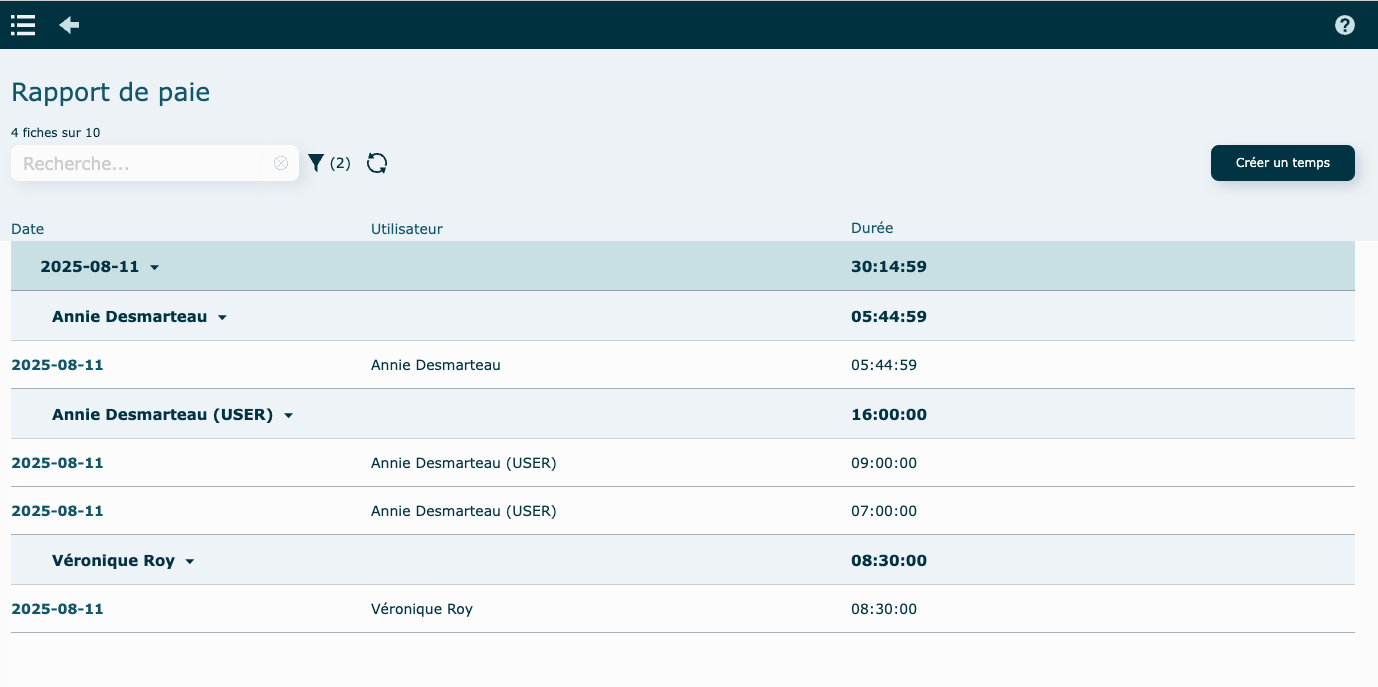The width and height of the screenshot is (1378, 687).
Task: Clear the search field with X icon
Action: click(281, 163)
